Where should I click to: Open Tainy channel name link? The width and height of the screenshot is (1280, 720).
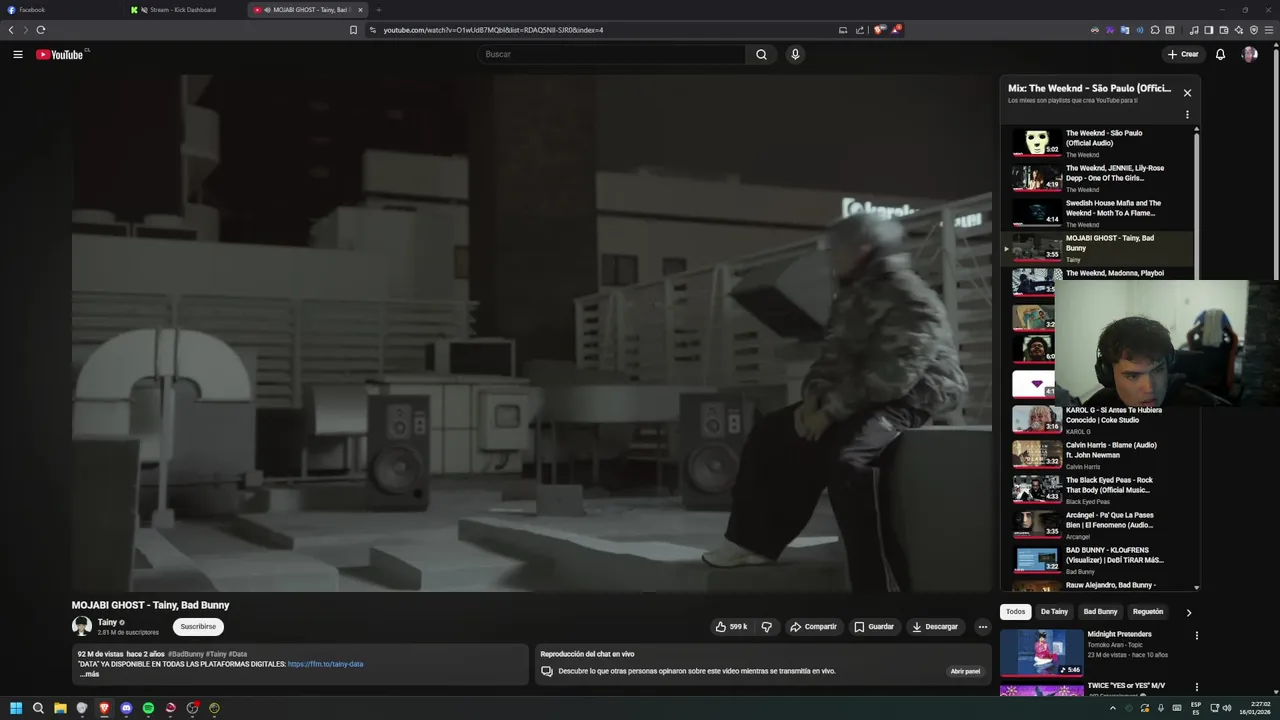point(107,622)
